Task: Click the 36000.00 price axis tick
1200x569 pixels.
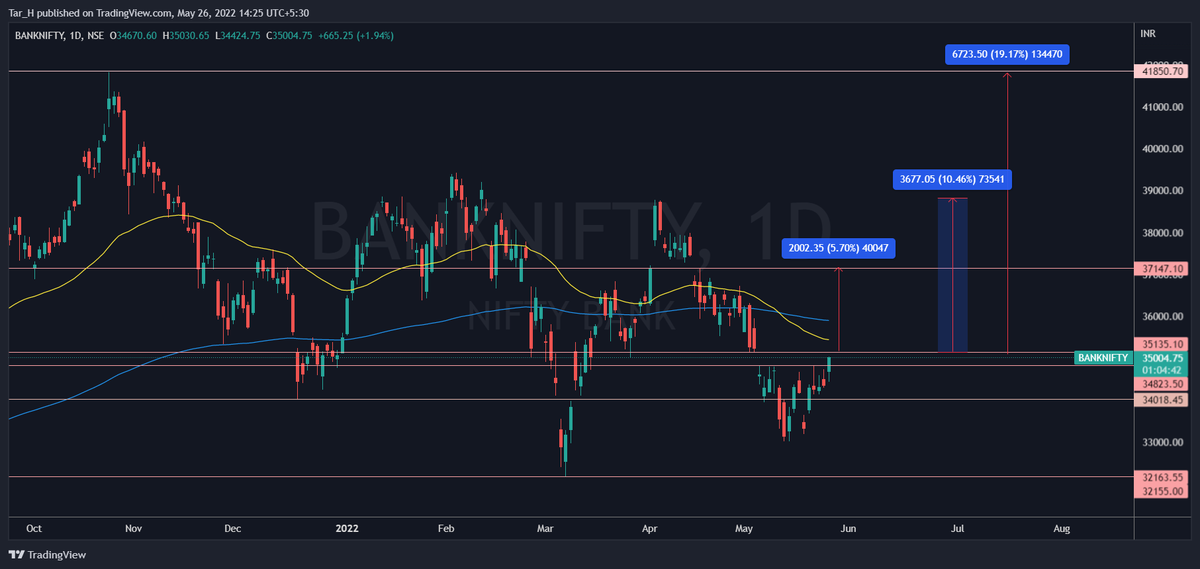Action: [x=1164, y=316]
